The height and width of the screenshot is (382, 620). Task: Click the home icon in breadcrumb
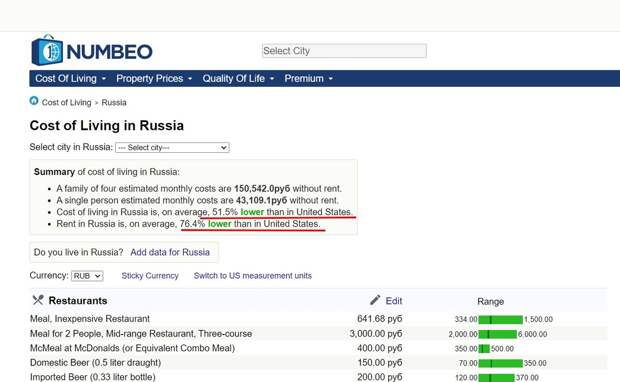[34, 101]
